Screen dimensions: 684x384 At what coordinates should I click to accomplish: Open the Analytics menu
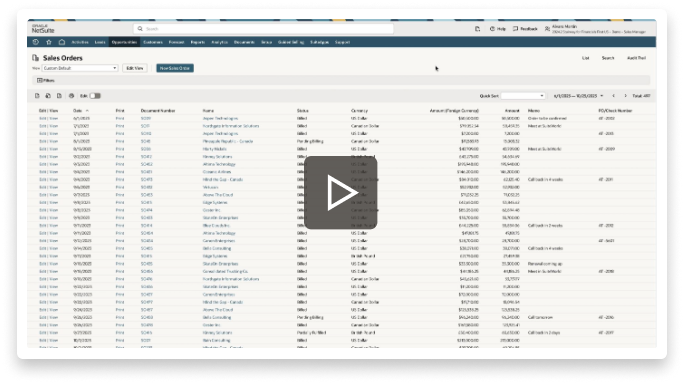pos(219,42)
